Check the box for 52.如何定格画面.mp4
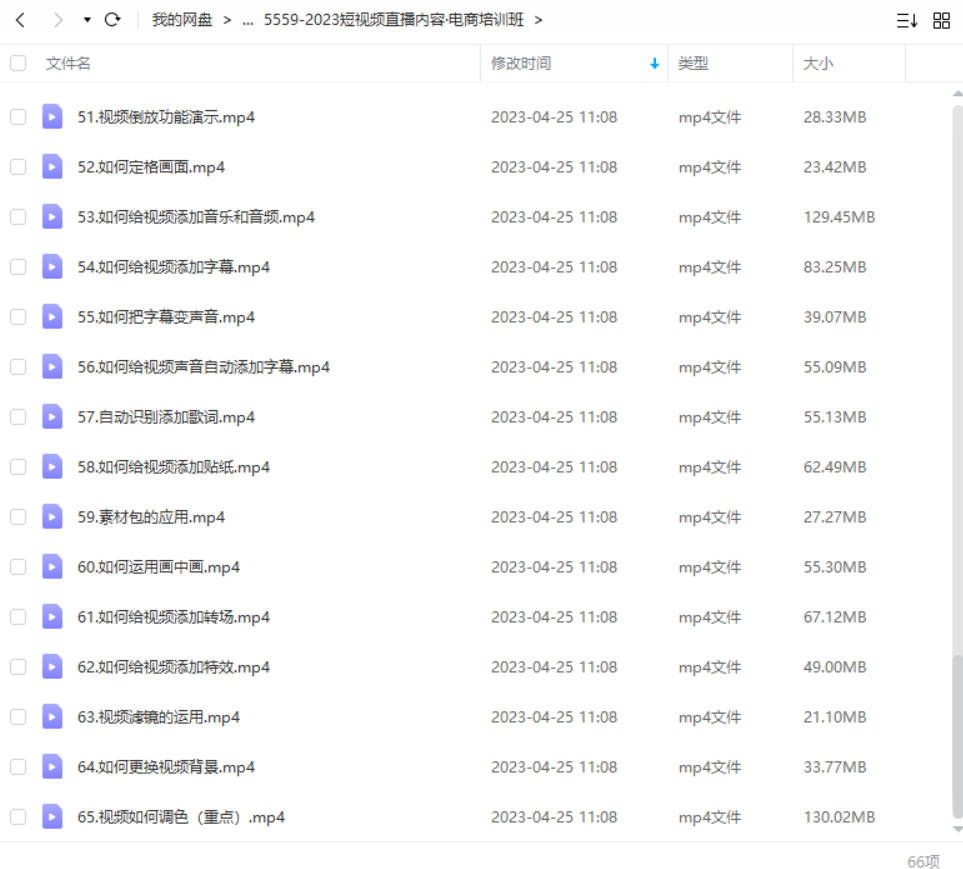Screen dimensions: 963x869 click(x=18, y=167)
